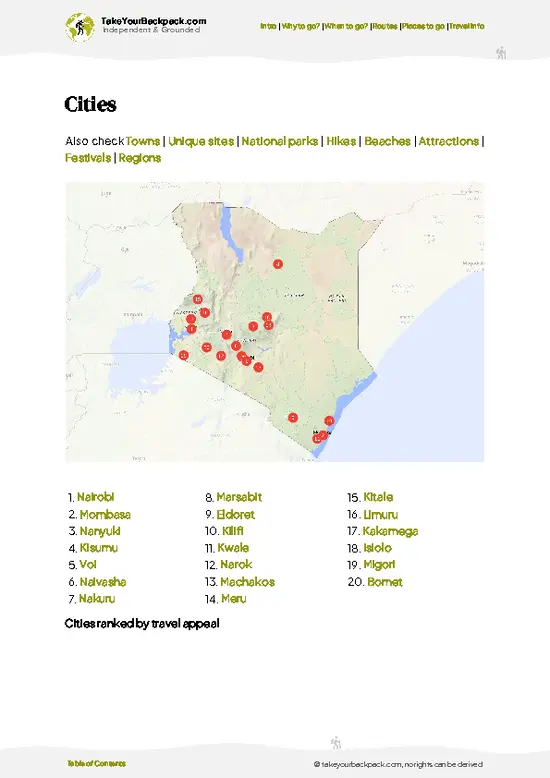Follow the Unique sites link
The width and height of the screenshot is (550, 778).
pyautogui.click(x=201, y=141)
